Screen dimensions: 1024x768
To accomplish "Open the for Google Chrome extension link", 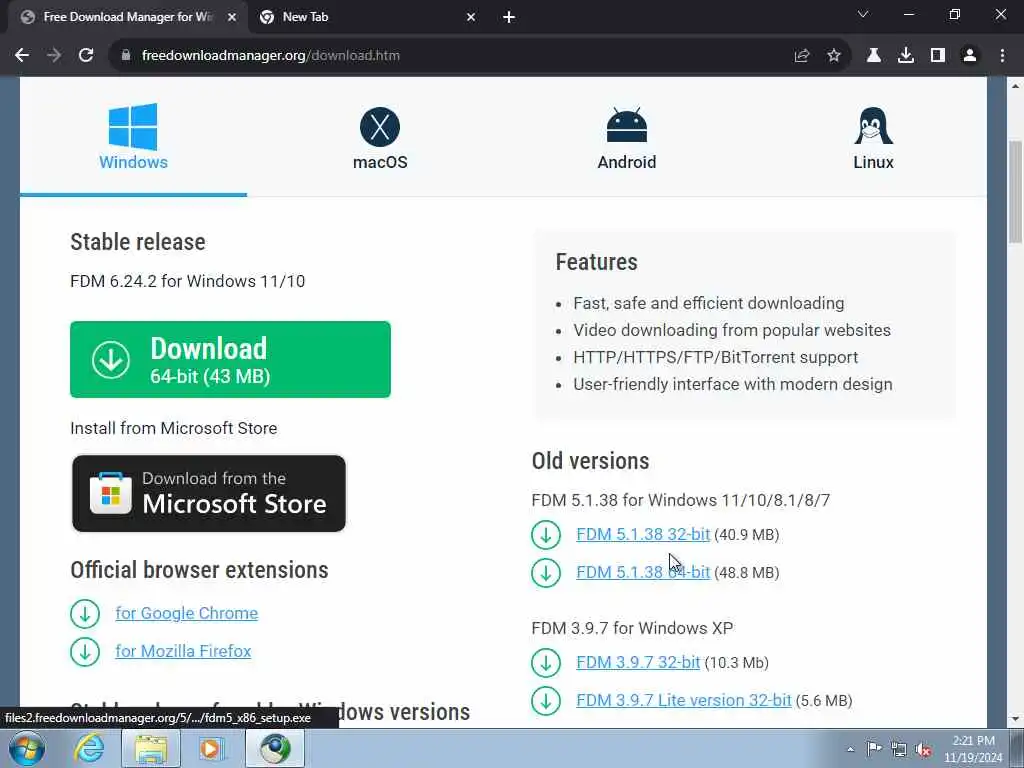I will click(187, 613).
